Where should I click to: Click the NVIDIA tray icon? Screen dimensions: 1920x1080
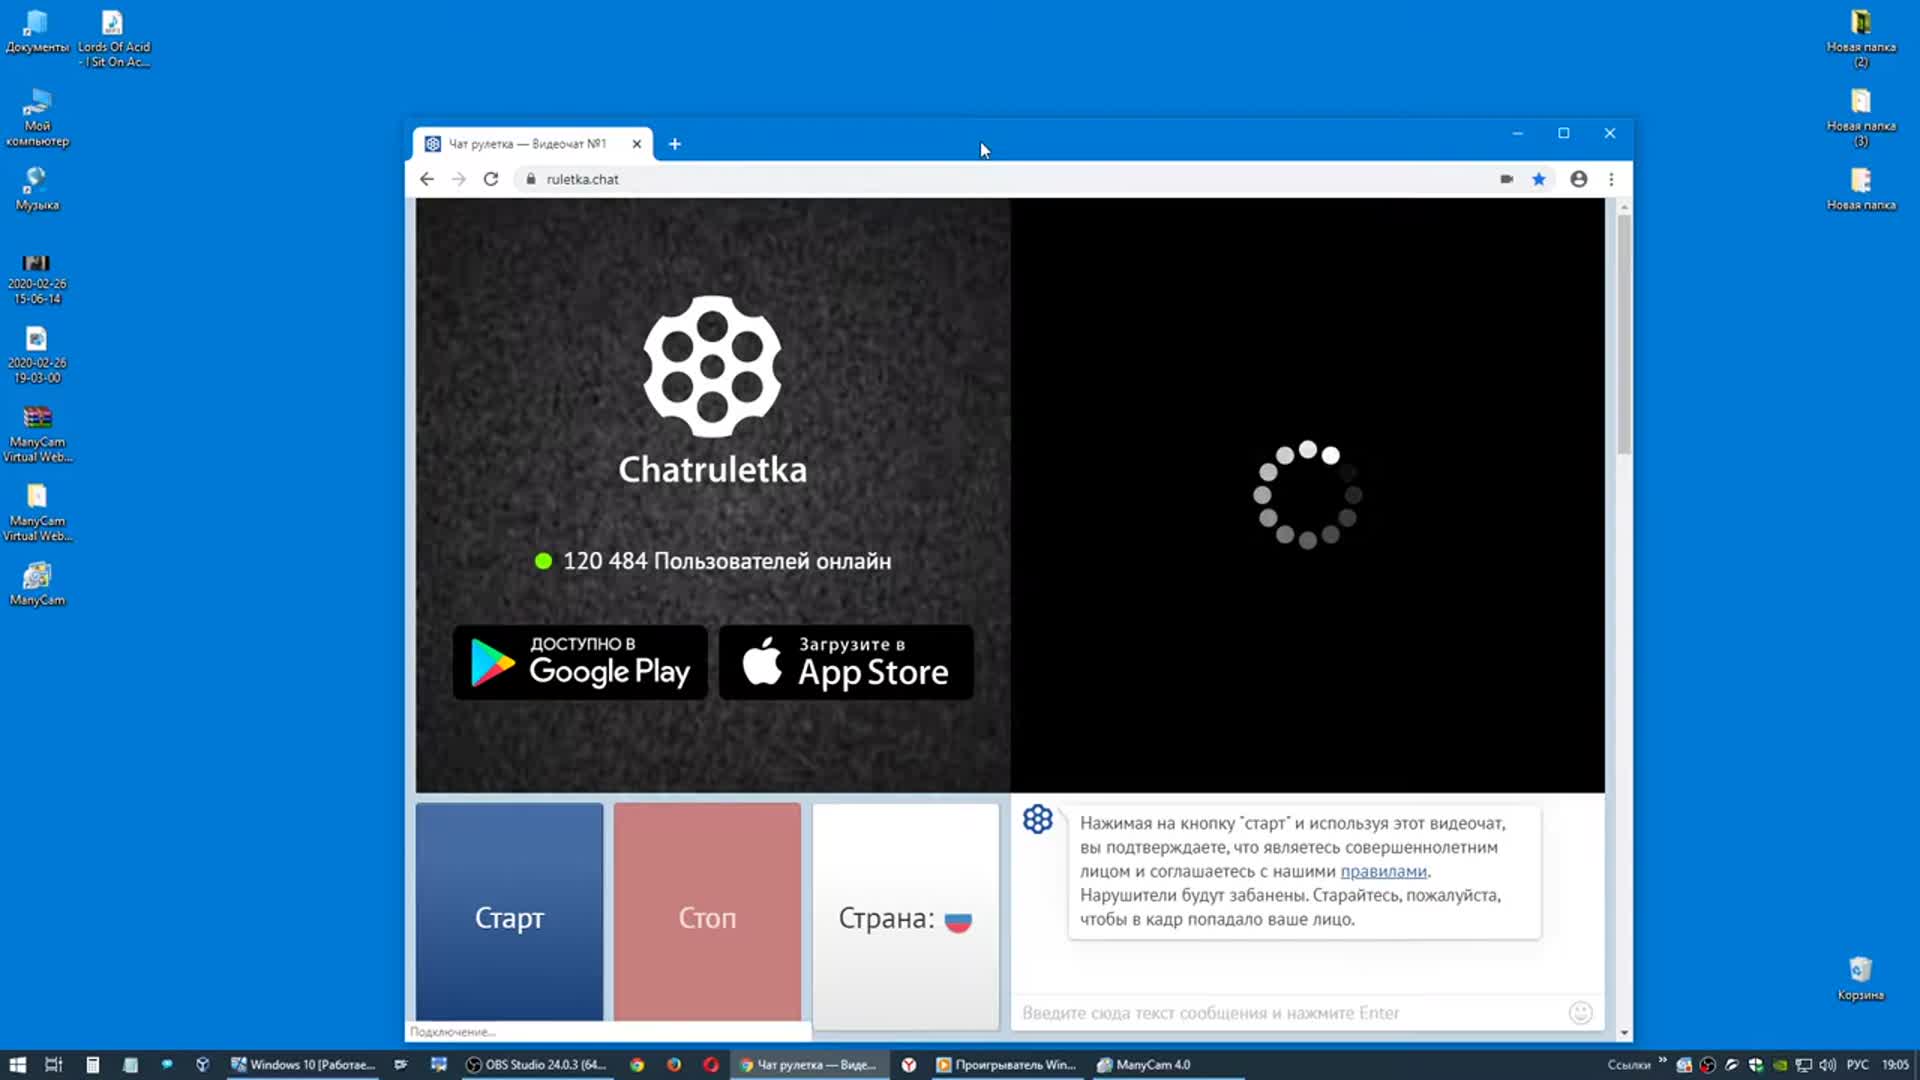tap(1780, 1065)
